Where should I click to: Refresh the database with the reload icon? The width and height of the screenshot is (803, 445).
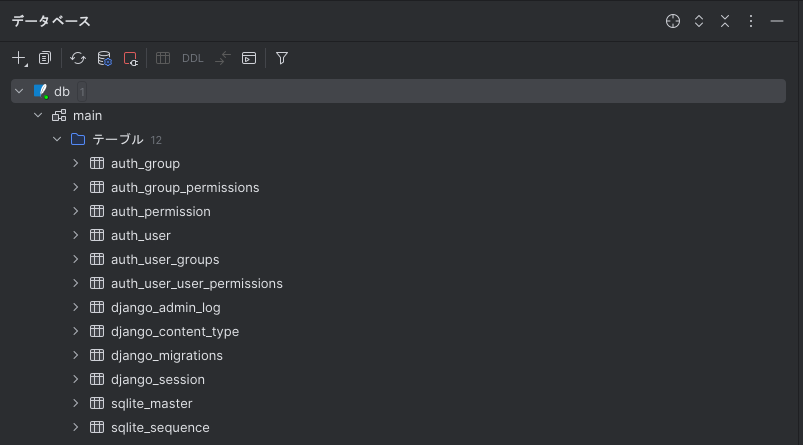78,58
